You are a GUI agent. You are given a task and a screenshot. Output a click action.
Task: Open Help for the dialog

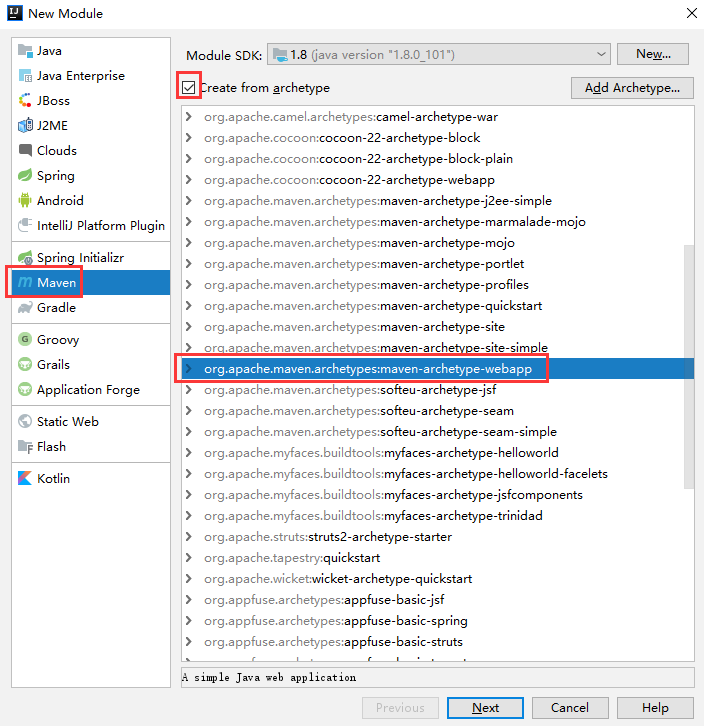pos(655,707)
